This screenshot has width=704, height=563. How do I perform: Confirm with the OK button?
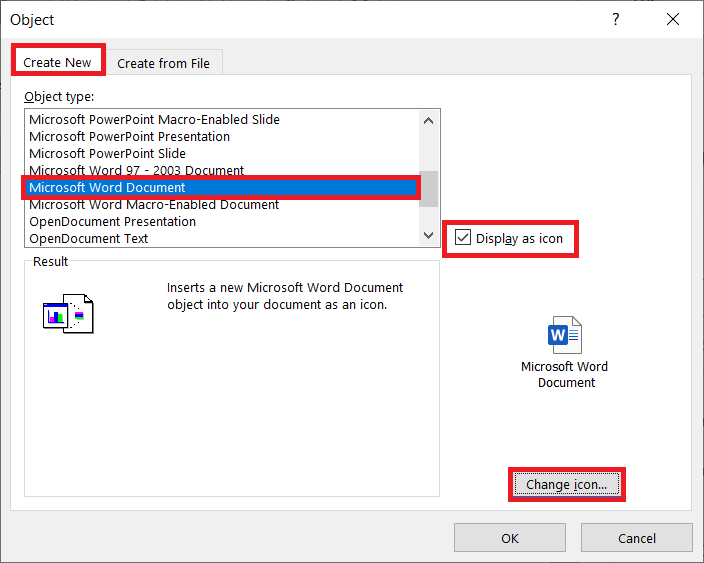coord(510,537)
